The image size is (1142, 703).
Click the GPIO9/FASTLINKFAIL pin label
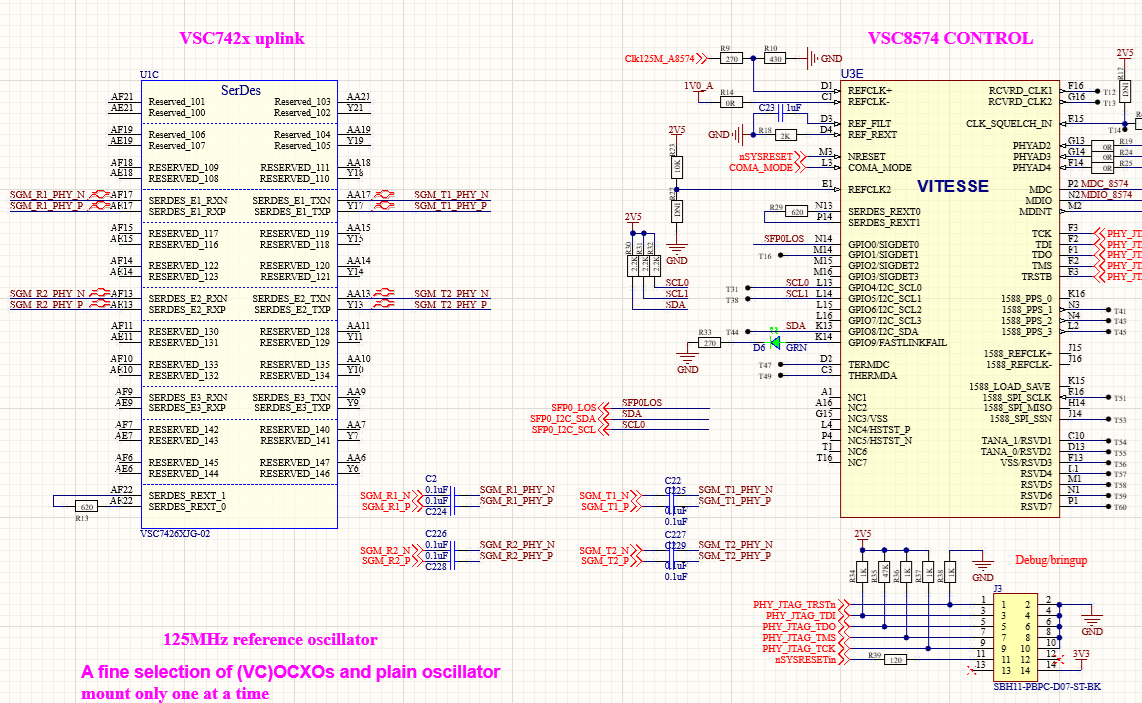[897, 342]
